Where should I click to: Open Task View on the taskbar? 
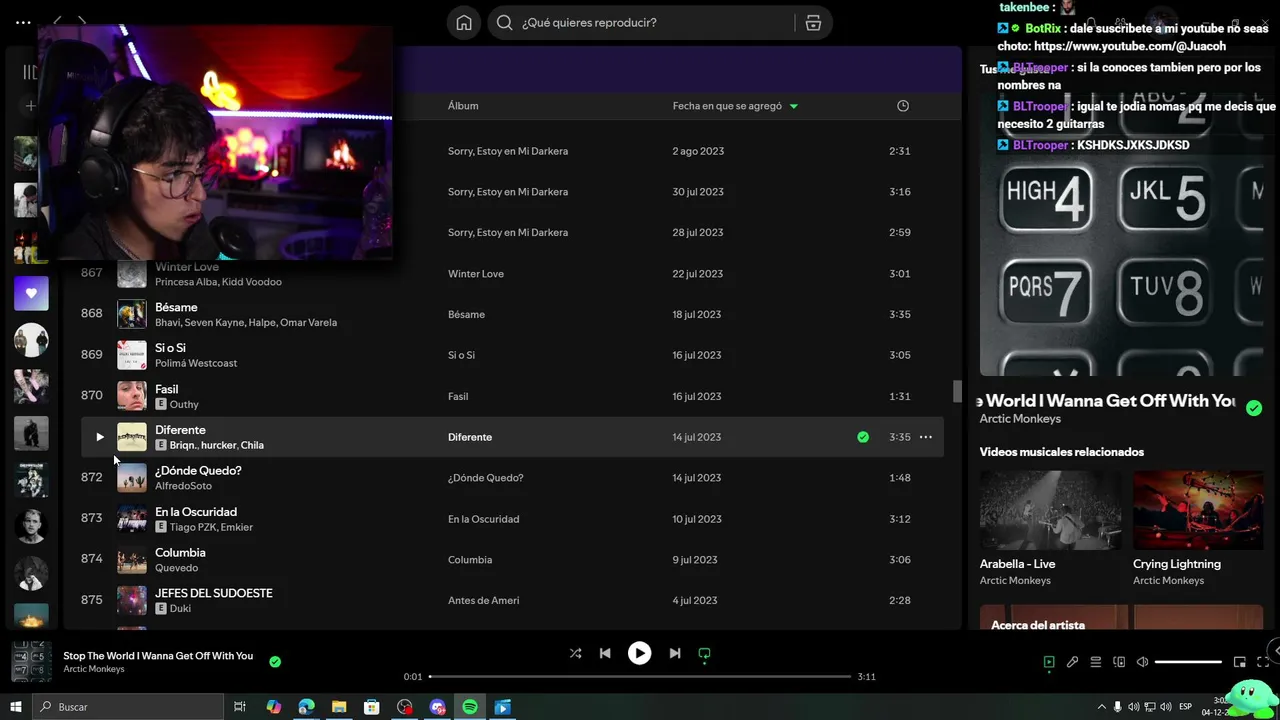coord(240,707)
